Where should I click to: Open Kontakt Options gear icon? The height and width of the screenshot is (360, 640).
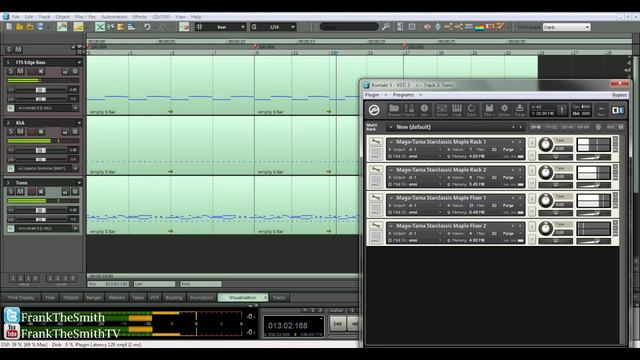pyautogui.click(x=504, y=110)
